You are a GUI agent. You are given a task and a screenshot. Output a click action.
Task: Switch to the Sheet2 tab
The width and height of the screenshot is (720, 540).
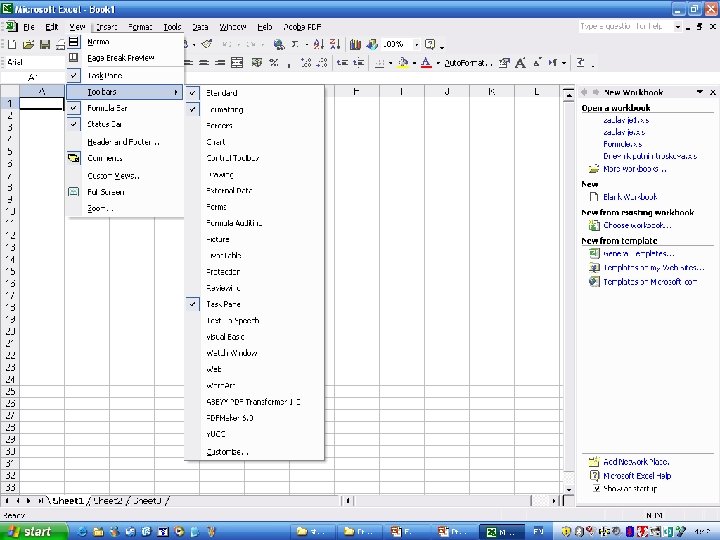pos(107,501)
